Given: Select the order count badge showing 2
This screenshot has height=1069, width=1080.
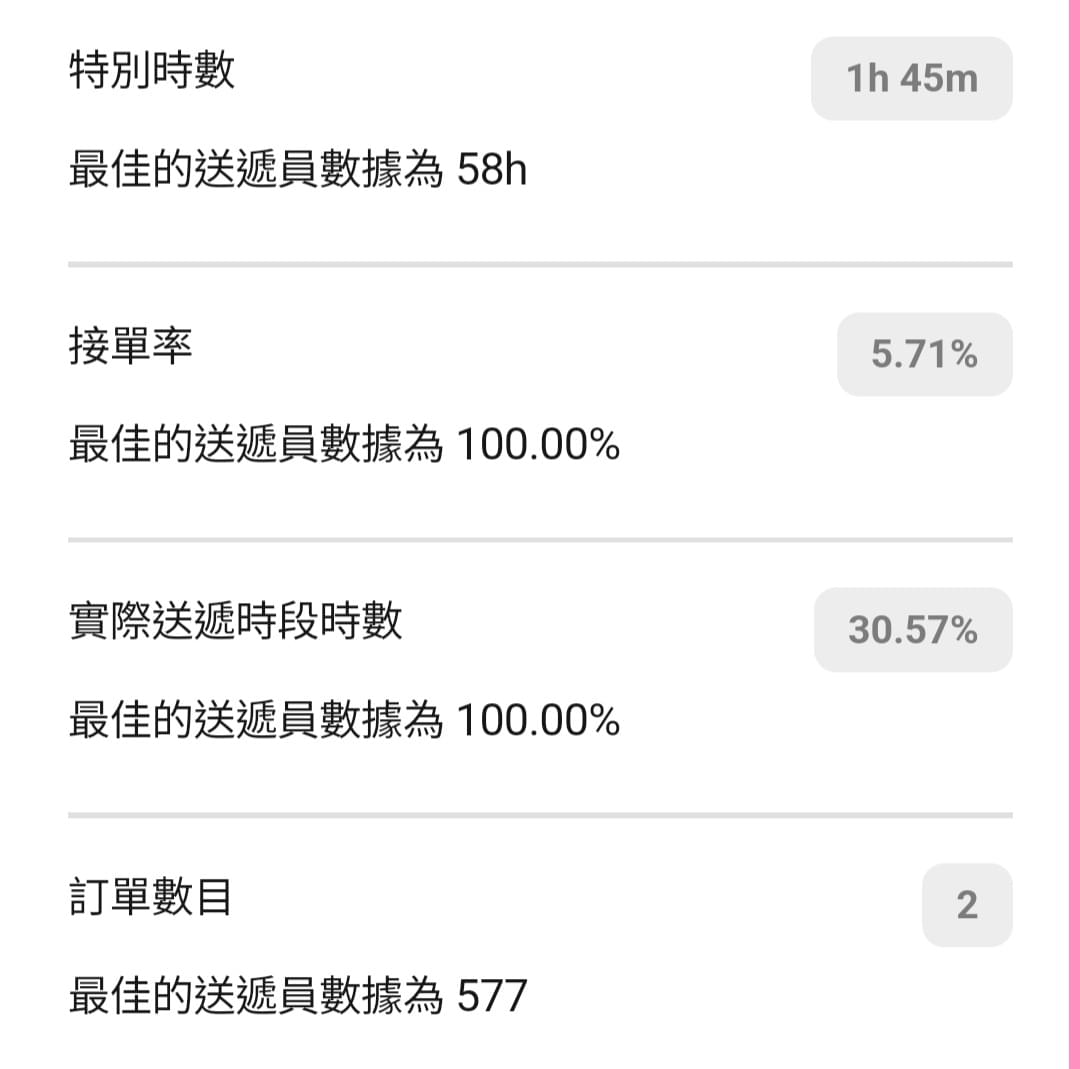Looking at the screenshot, I should [x=967, y=905].
